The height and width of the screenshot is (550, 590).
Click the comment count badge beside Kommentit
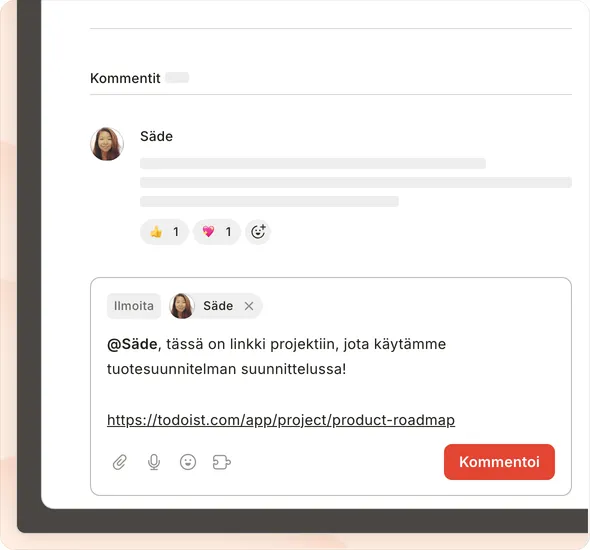(177, 77)
